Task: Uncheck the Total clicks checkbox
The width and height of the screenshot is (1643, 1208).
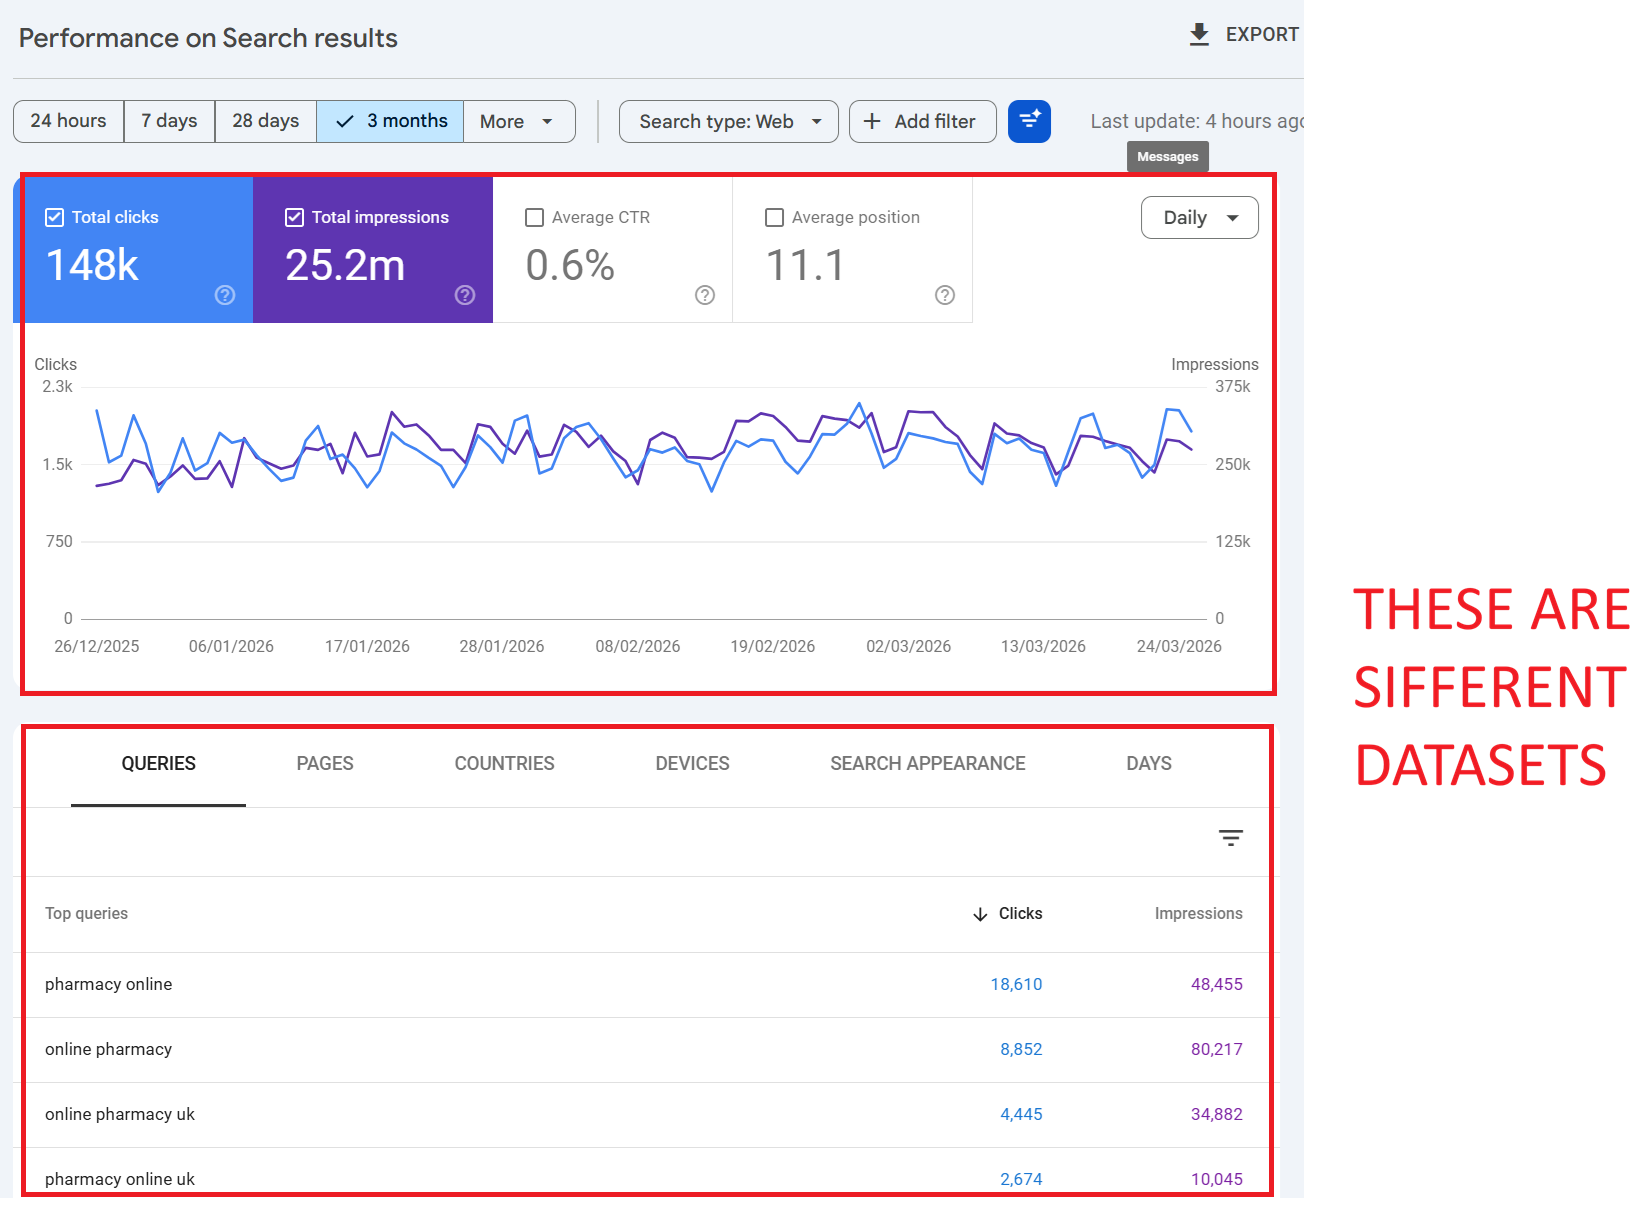Action: [x=55, y=218]
